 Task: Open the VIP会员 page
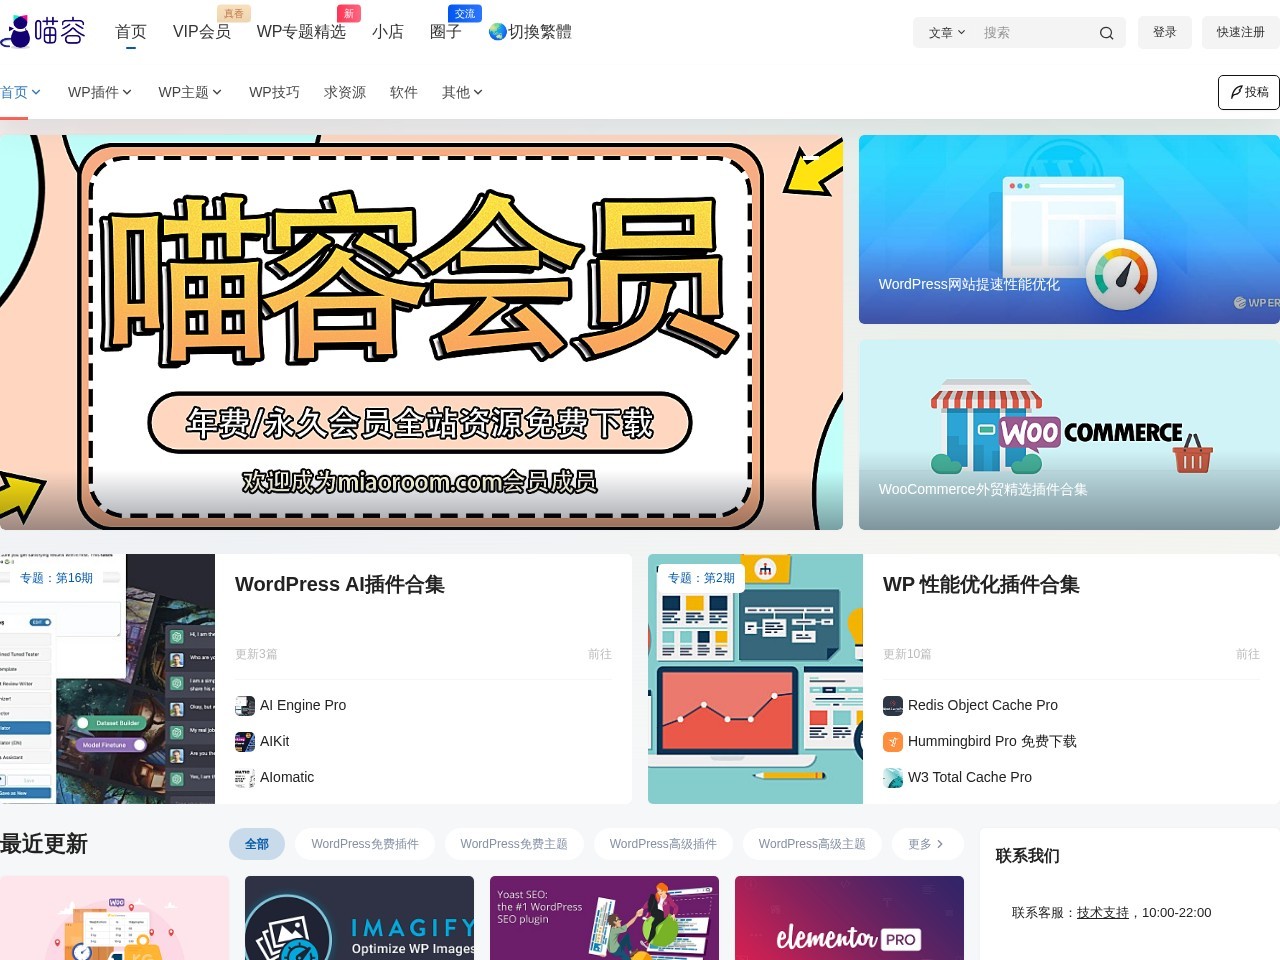coord(202,32)
